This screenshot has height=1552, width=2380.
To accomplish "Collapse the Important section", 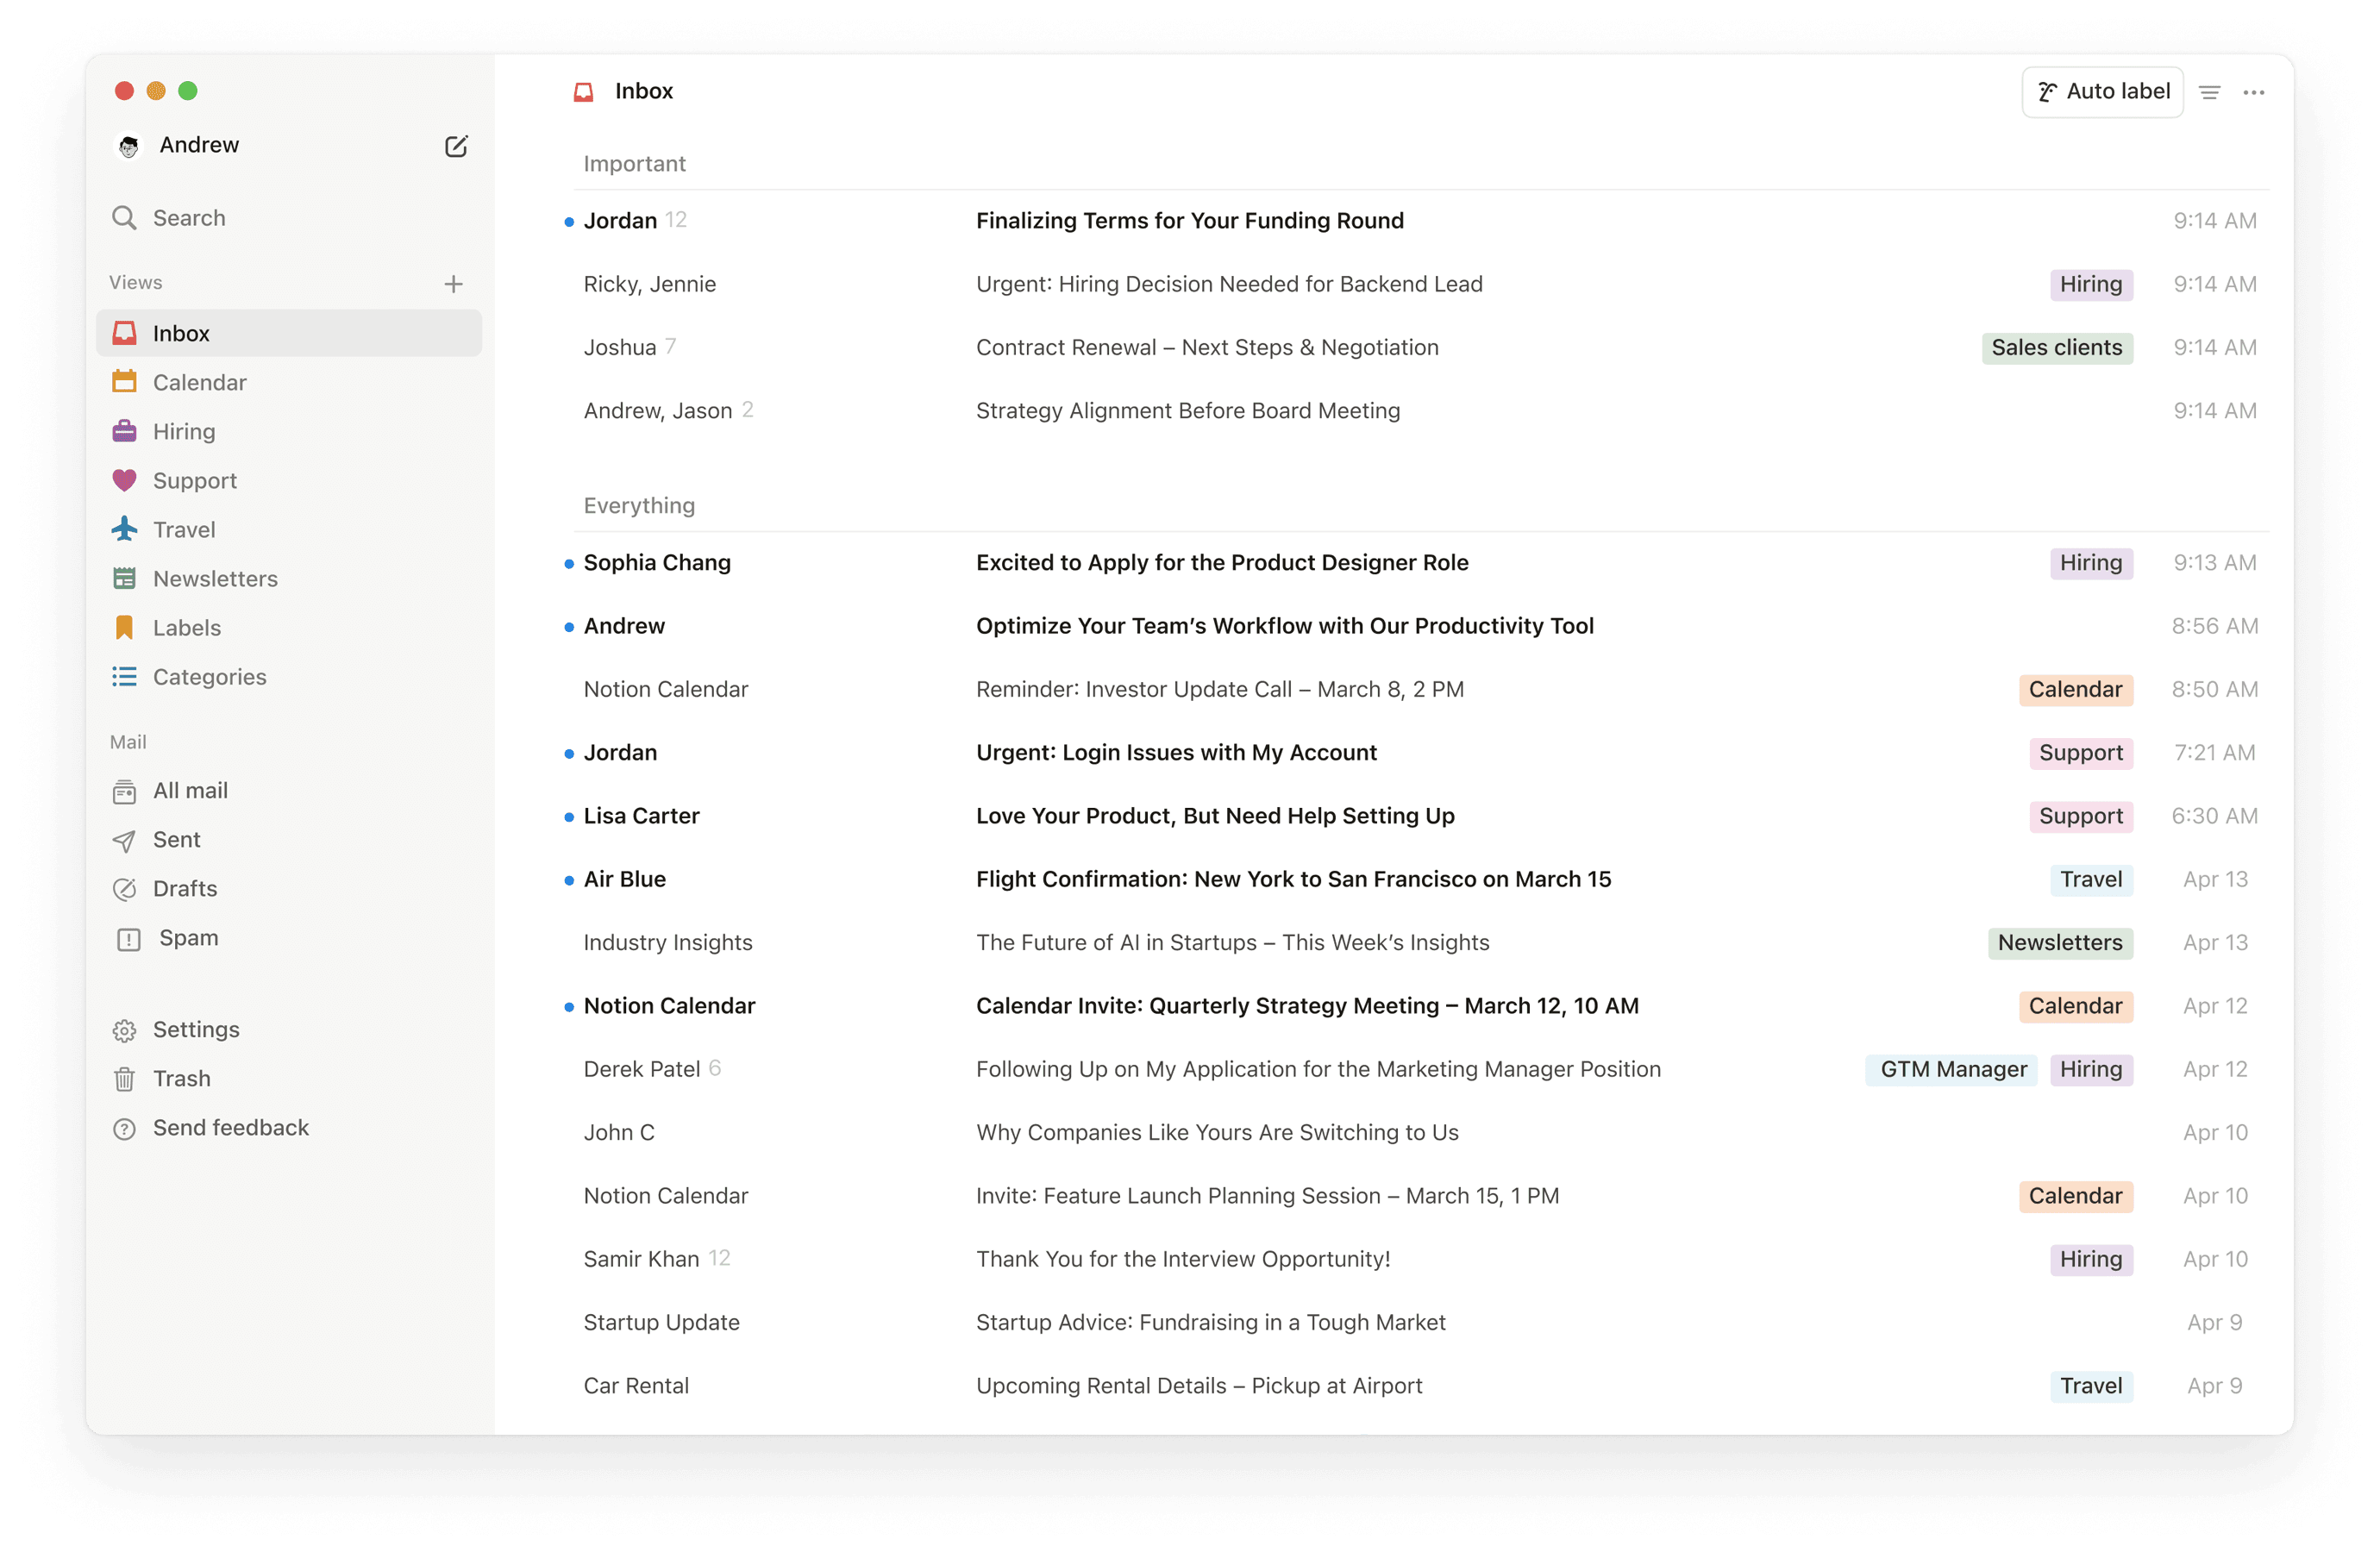I will [x=634, y=163].
